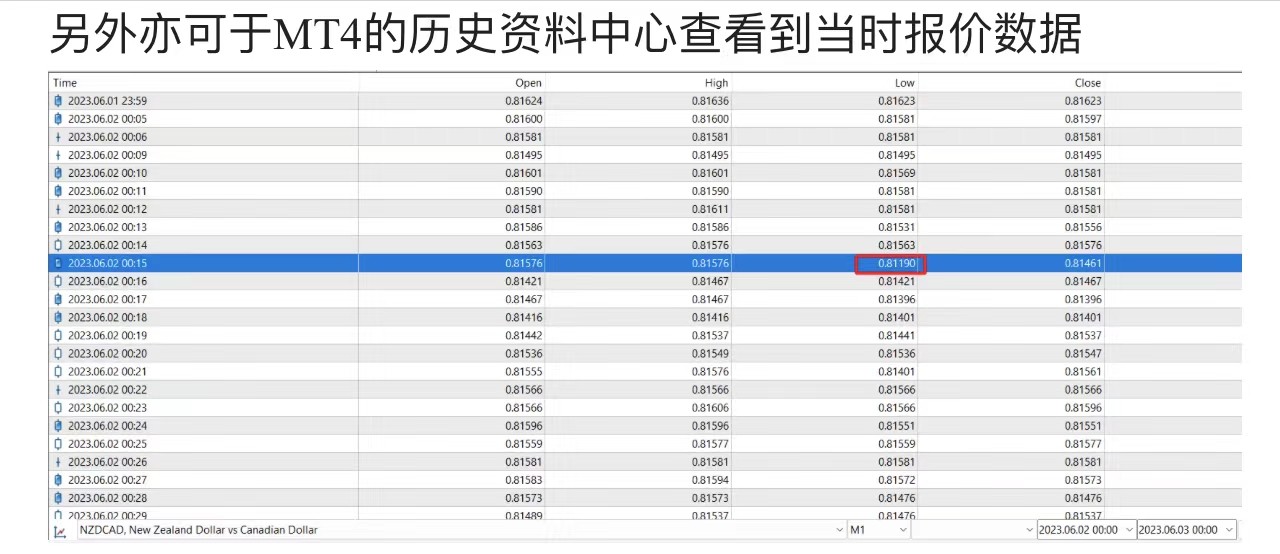This screenshot has height=554, width=1280.
Task: Click the candle icon of the highlighted 00:15 row
Action: (58, 263)
